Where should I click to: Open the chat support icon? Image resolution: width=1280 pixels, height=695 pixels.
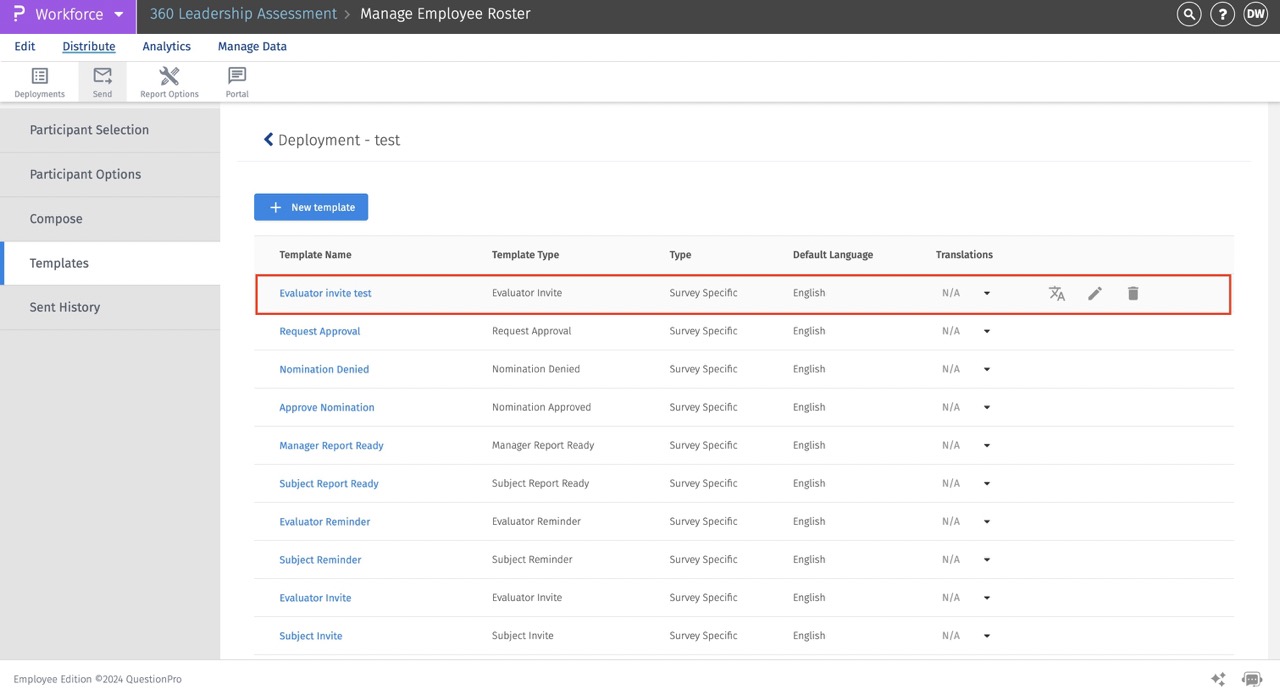tap(1251, 679)
